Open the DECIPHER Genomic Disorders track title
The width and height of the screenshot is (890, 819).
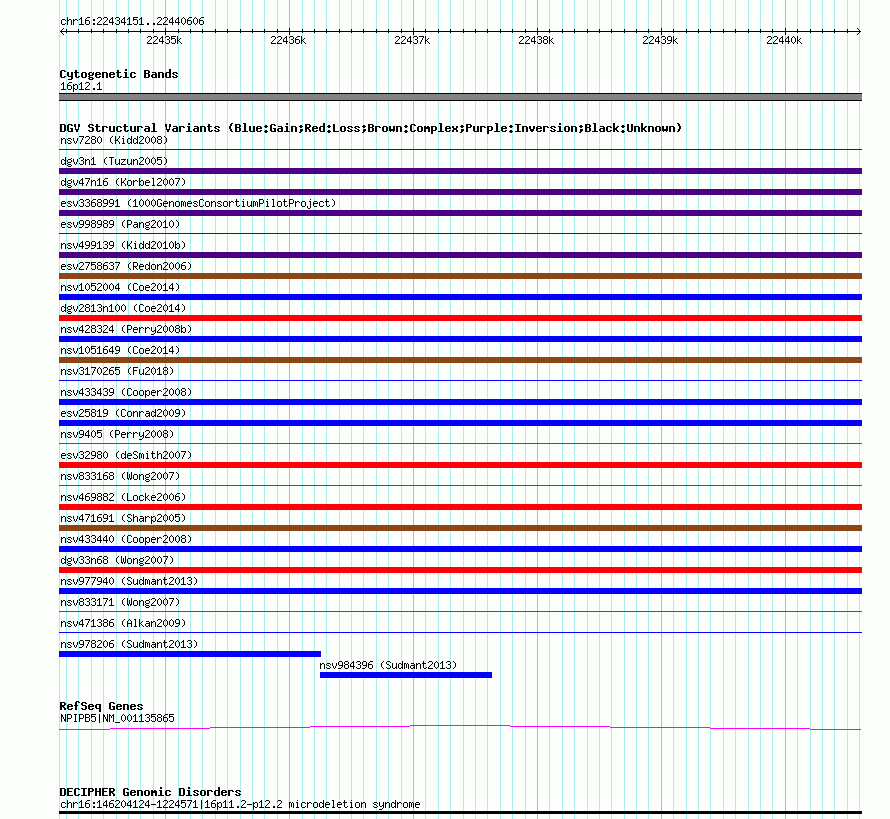(150, 792)
